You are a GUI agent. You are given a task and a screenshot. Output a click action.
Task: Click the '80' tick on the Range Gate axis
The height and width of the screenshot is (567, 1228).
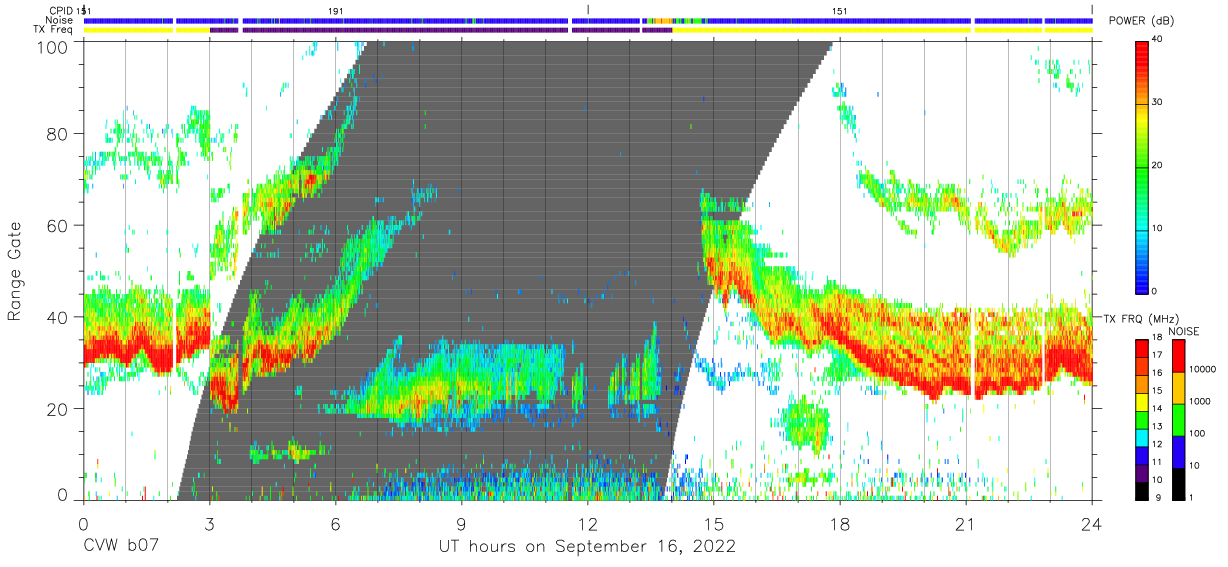point(59,134)
